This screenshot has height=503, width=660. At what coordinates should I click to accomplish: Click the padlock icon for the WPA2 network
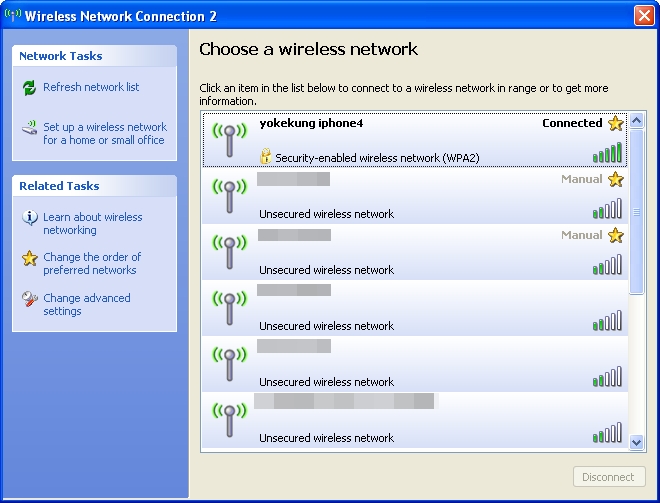265,157
